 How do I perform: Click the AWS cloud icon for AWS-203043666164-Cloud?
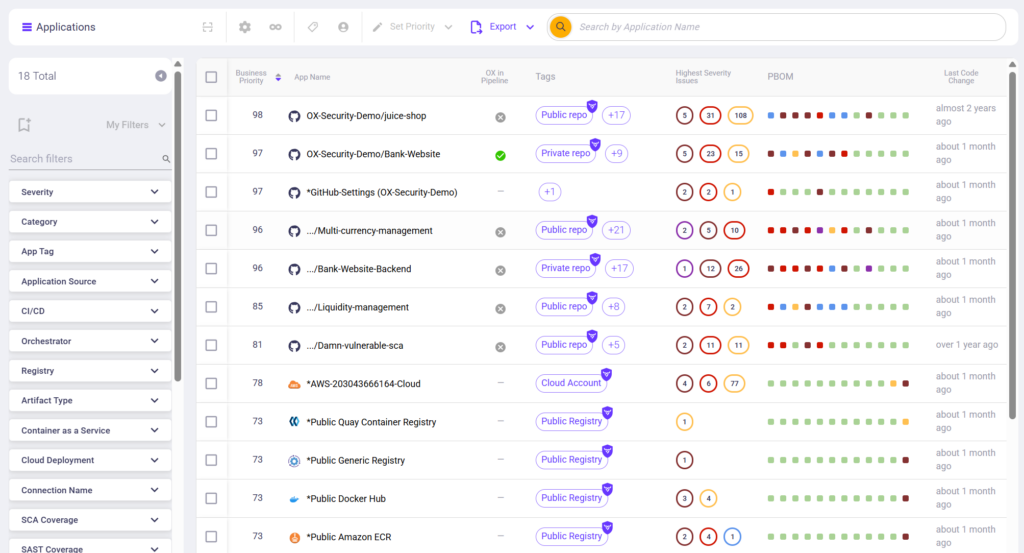(x=295, y=385)
